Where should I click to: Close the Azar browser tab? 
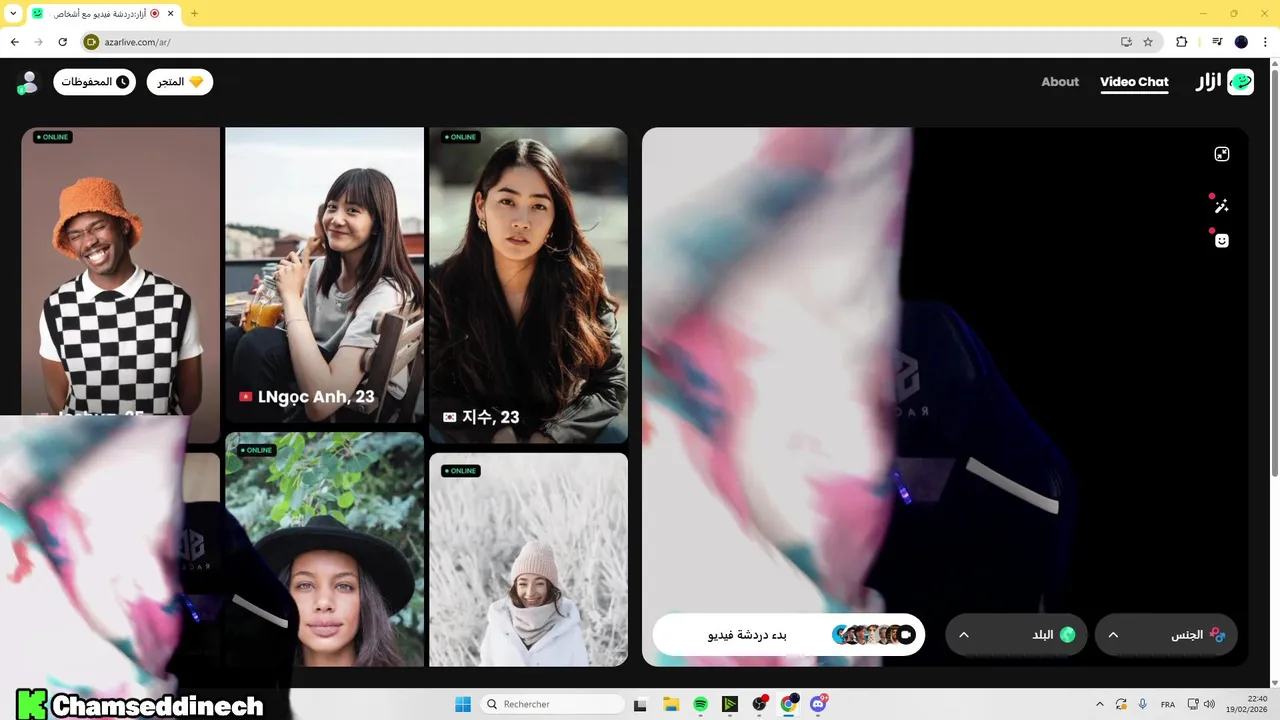point(171,13)
